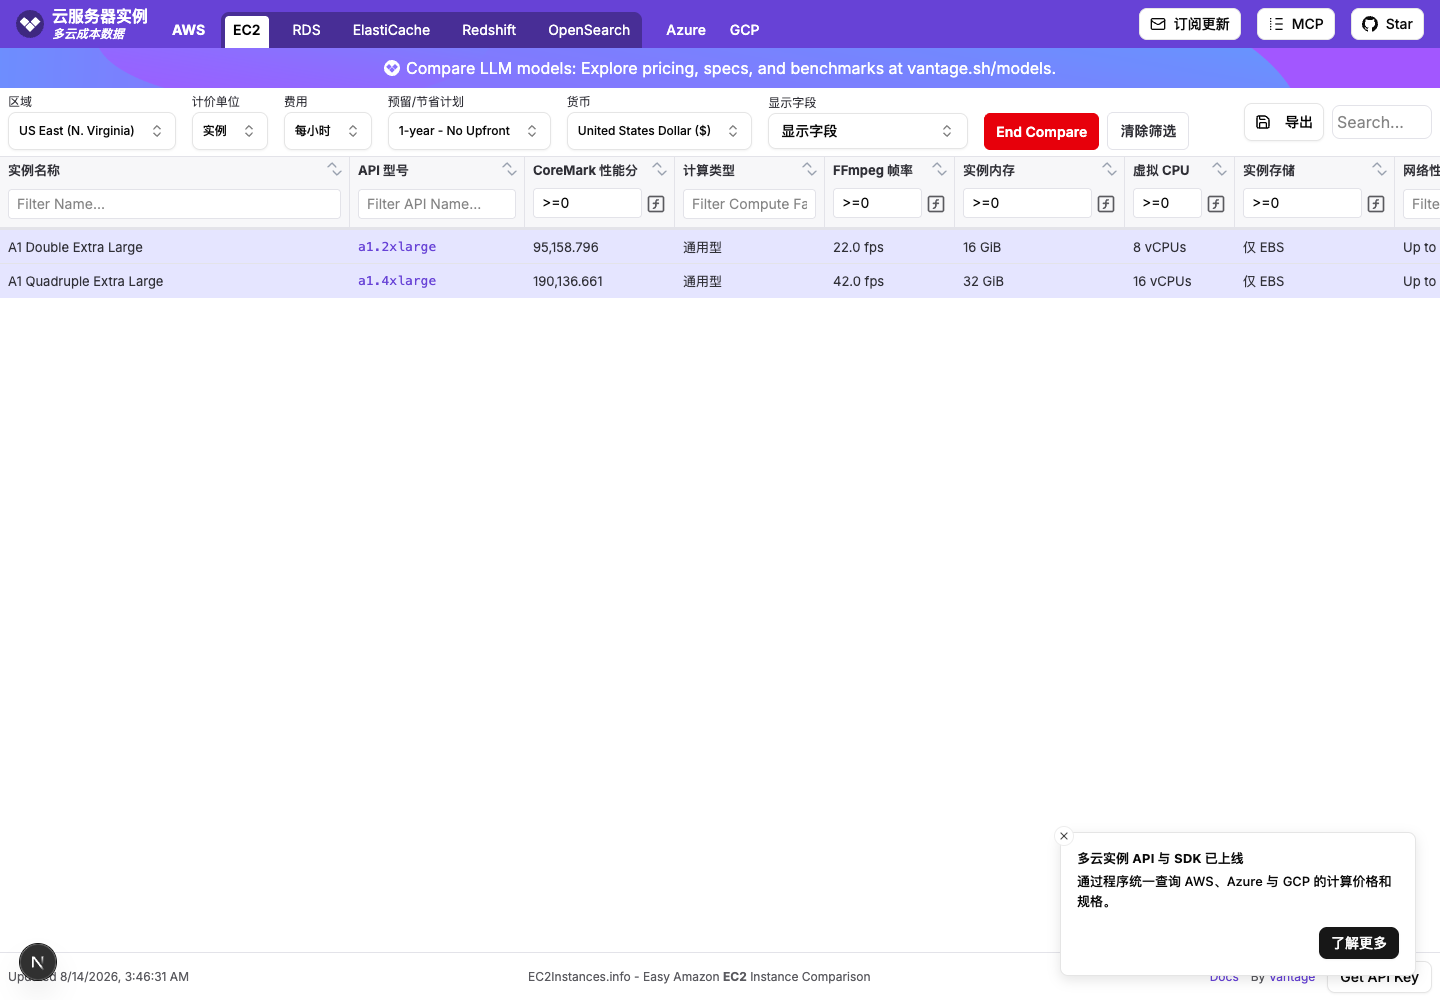This screenshot has width=1440, height=1000.
Task: Sort by 实例存储 column arrows
Action: coord(1380,170)
